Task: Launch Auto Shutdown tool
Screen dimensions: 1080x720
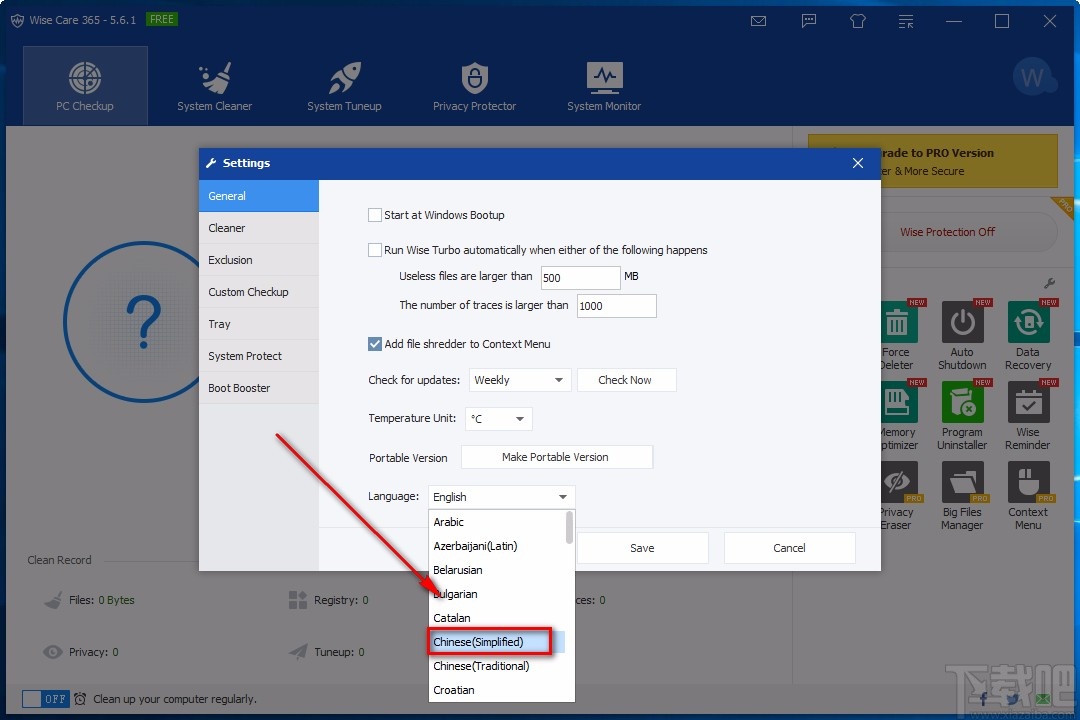Action: [x=962, y=335]
